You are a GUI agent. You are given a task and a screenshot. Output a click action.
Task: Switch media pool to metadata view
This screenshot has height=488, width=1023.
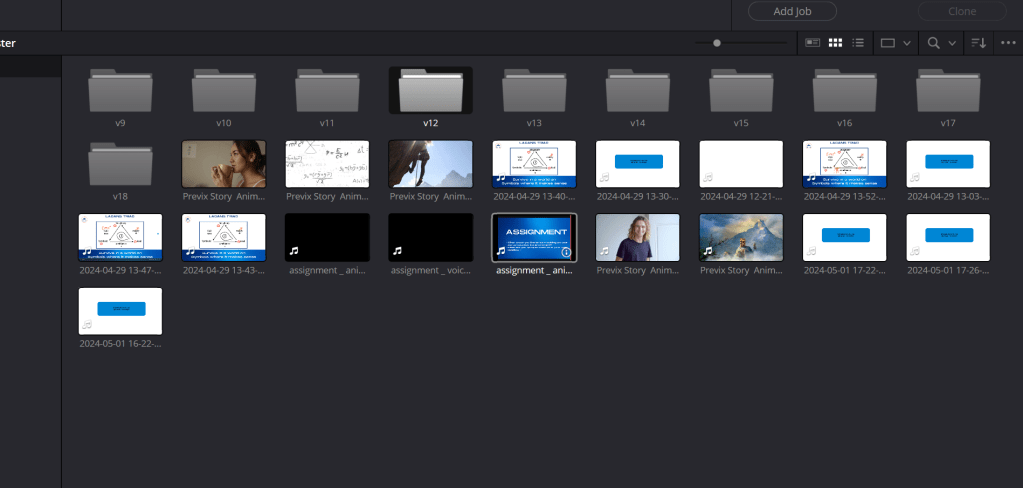point(812,43)
